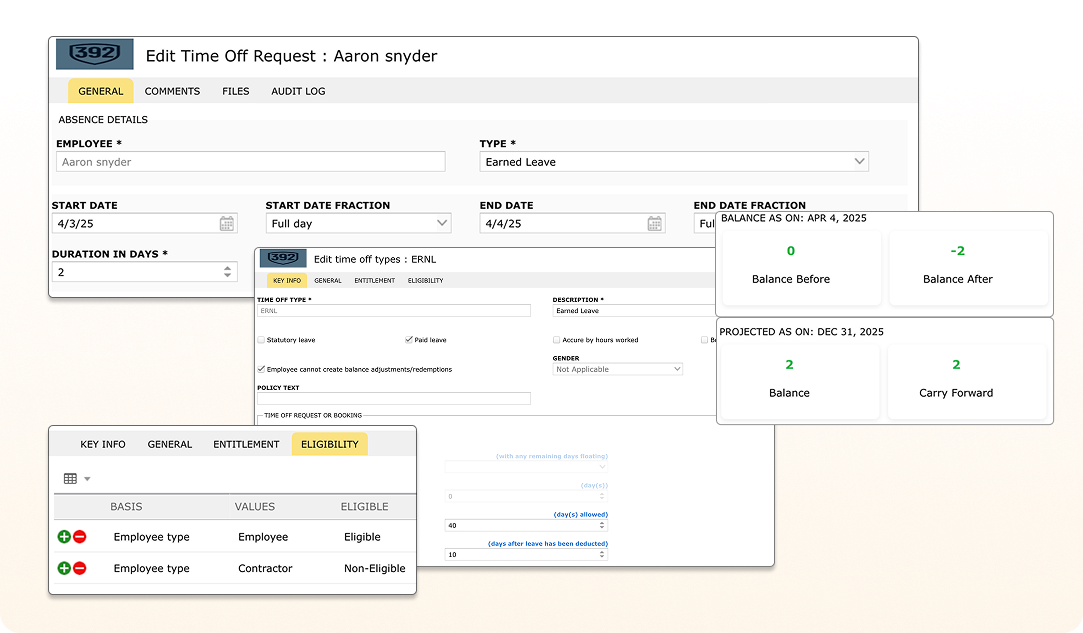This screenshot has width=1083, height=633.
Task: Click the Duration in Days stepper arrows
Action: coord(227,272)
